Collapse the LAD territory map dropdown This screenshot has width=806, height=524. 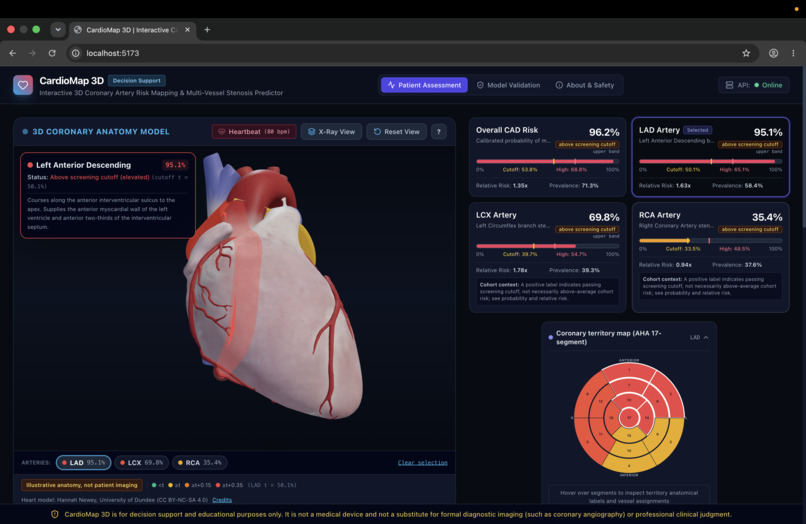coord(699,337)
